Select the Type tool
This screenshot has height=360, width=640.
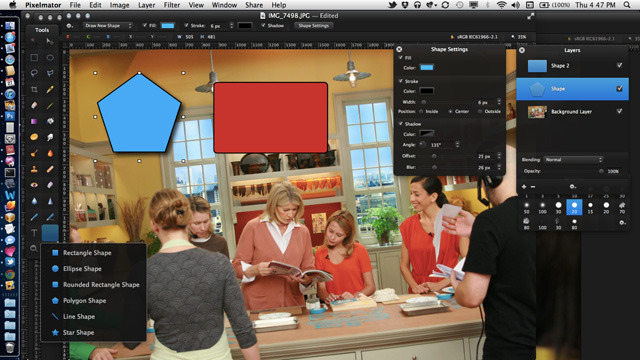point(34,233)
